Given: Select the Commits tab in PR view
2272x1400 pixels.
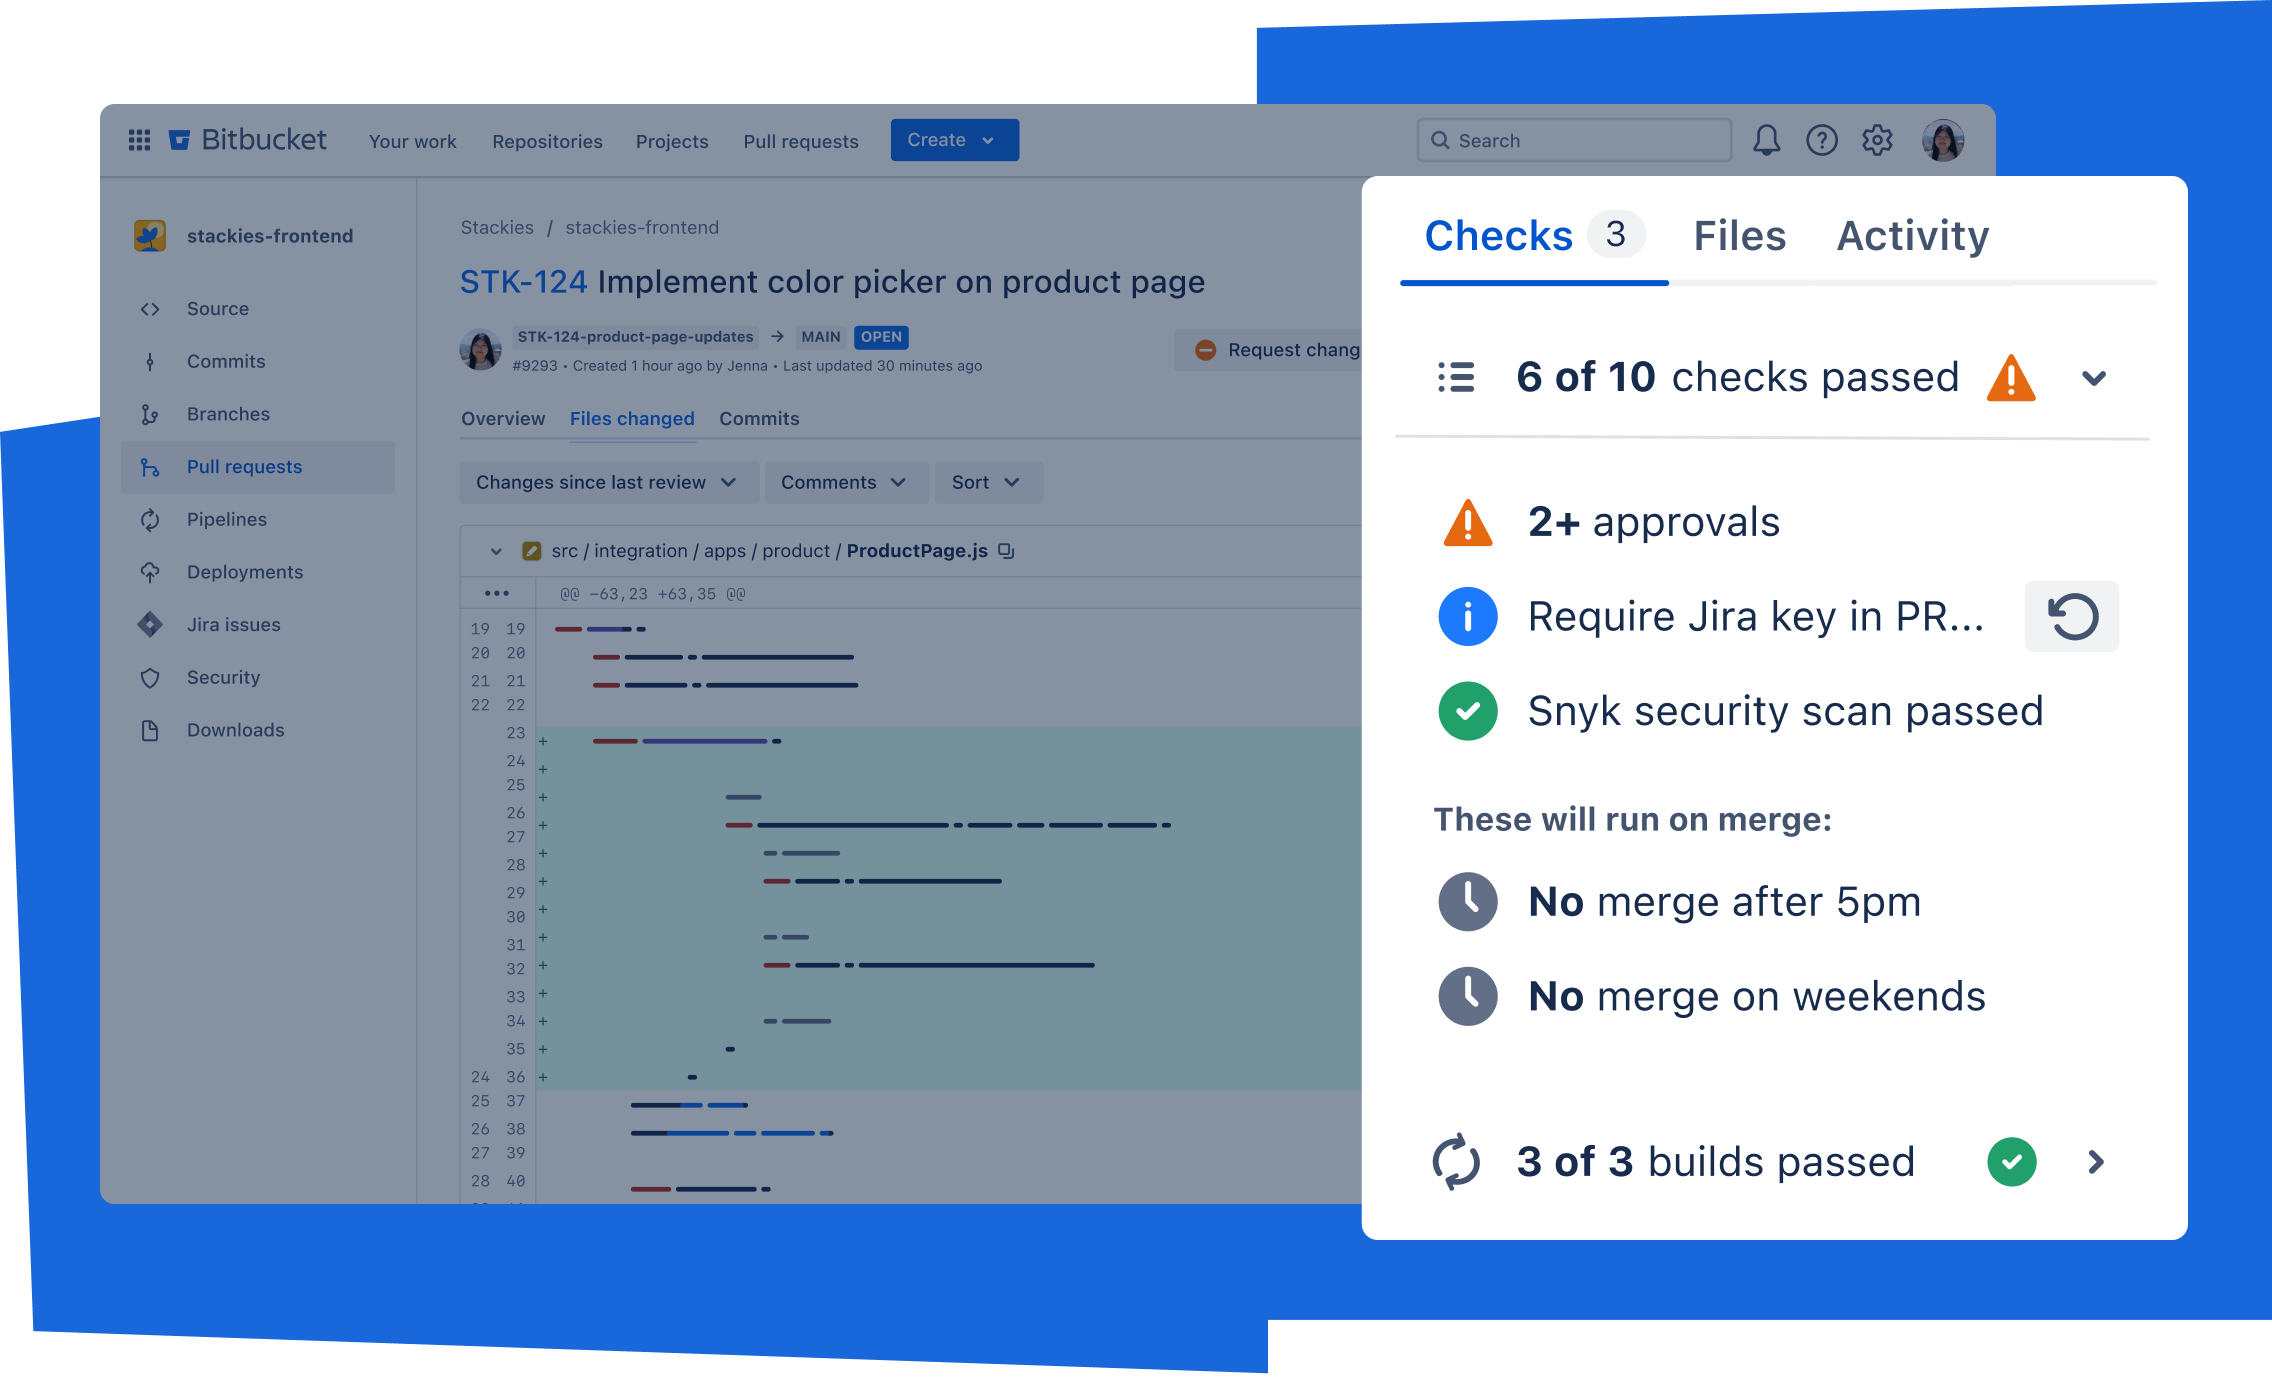Looking at the screenshot, I should click(x=758, y=419).
